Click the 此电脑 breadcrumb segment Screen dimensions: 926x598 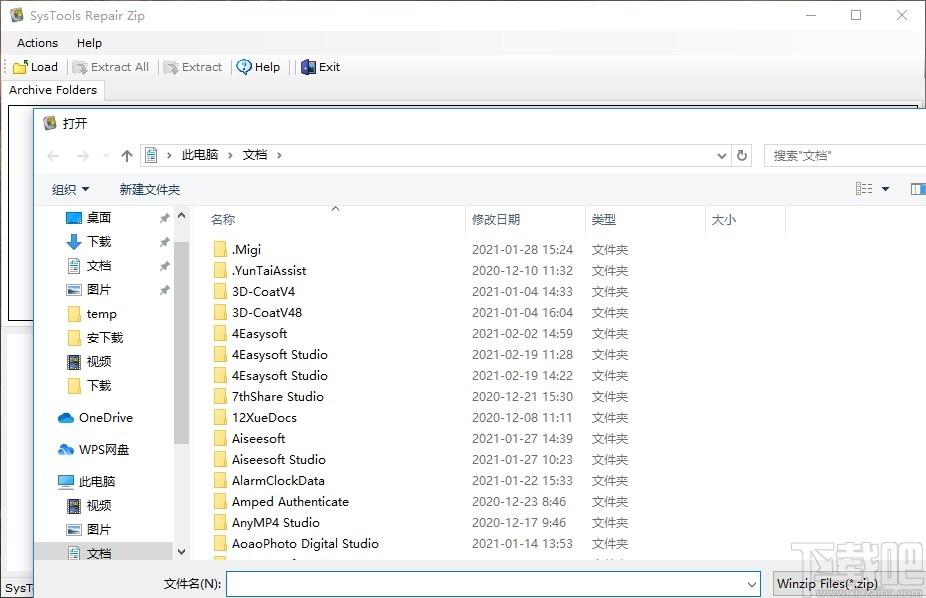click(x=200, y=155)
